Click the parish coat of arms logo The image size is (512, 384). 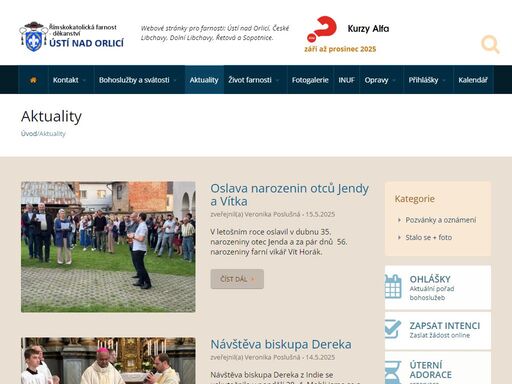pos(33,37)
